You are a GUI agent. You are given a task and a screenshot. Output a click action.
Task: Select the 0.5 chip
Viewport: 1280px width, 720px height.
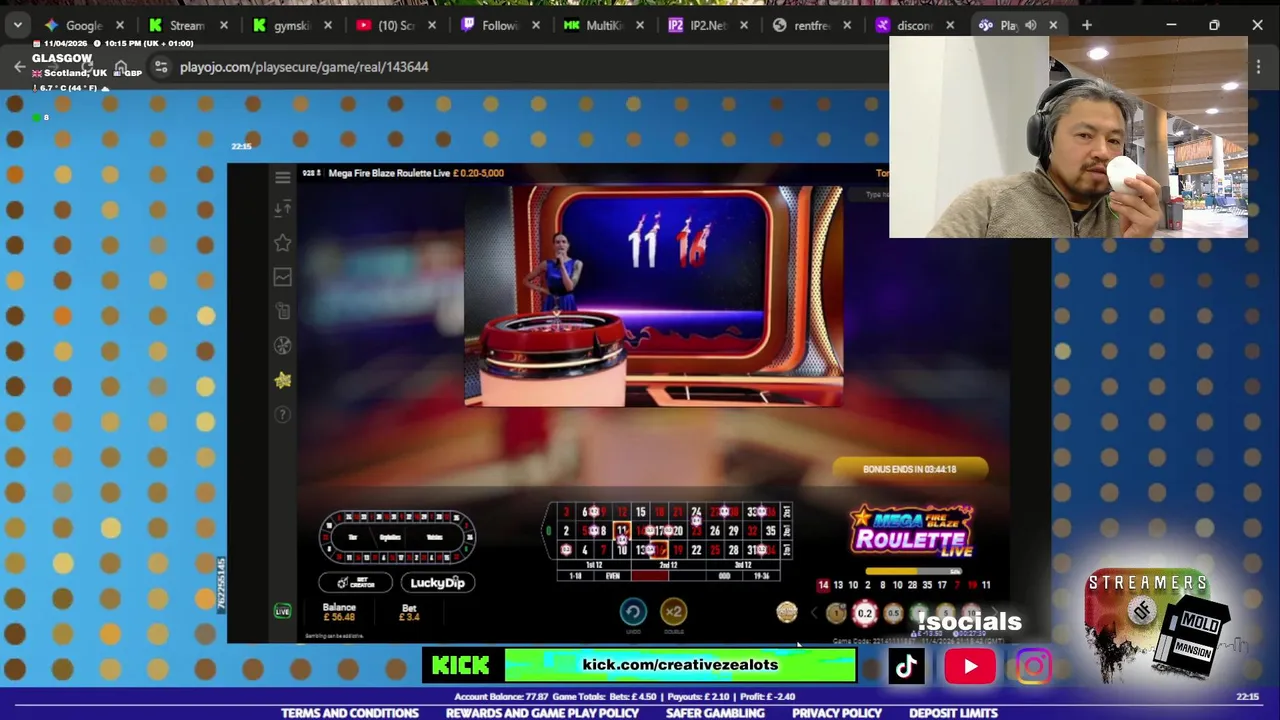click(x=893, y=613)
